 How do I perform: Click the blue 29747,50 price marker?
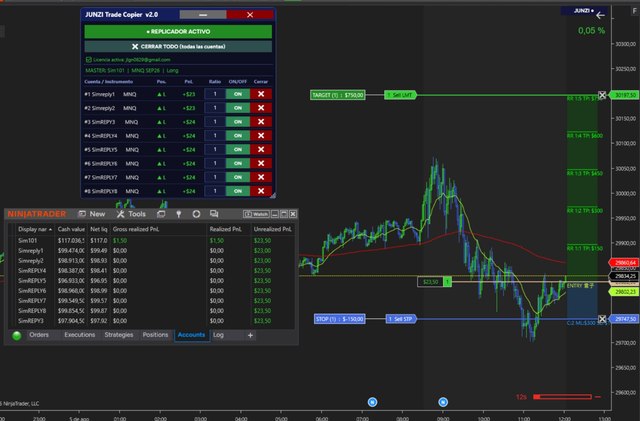point(624,319)
